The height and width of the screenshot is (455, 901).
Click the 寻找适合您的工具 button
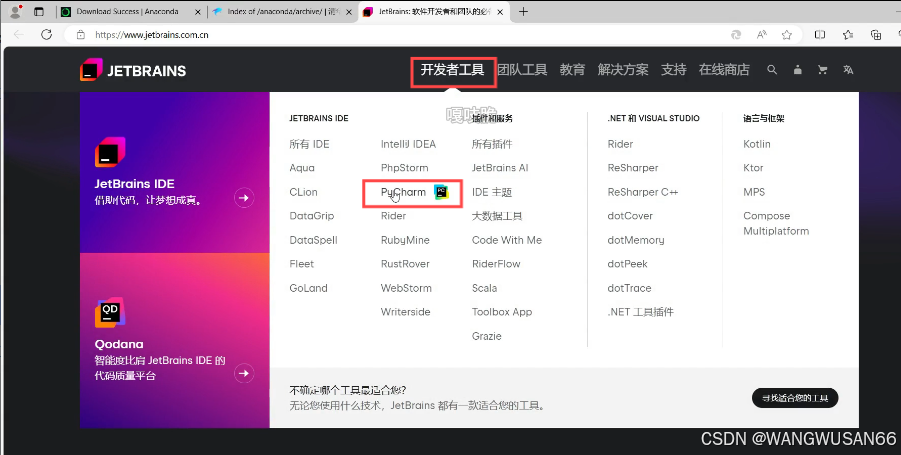pos(795,398)
